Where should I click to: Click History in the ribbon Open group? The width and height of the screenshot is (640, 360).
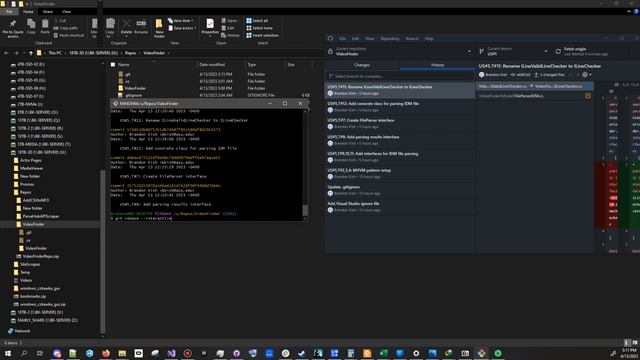coord(231,35)
